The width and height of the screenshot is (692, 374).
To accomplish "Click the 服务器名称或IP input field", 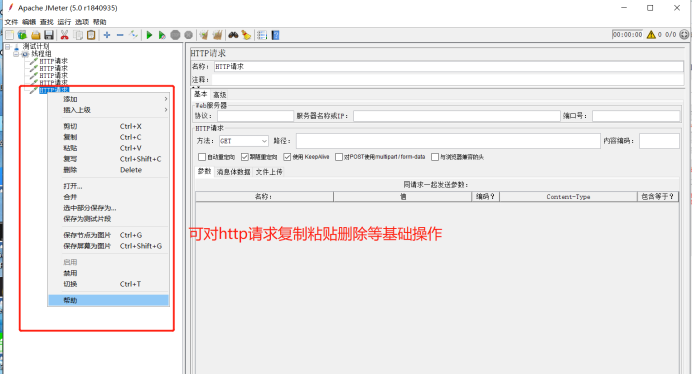I will click(x=457, y=116).
